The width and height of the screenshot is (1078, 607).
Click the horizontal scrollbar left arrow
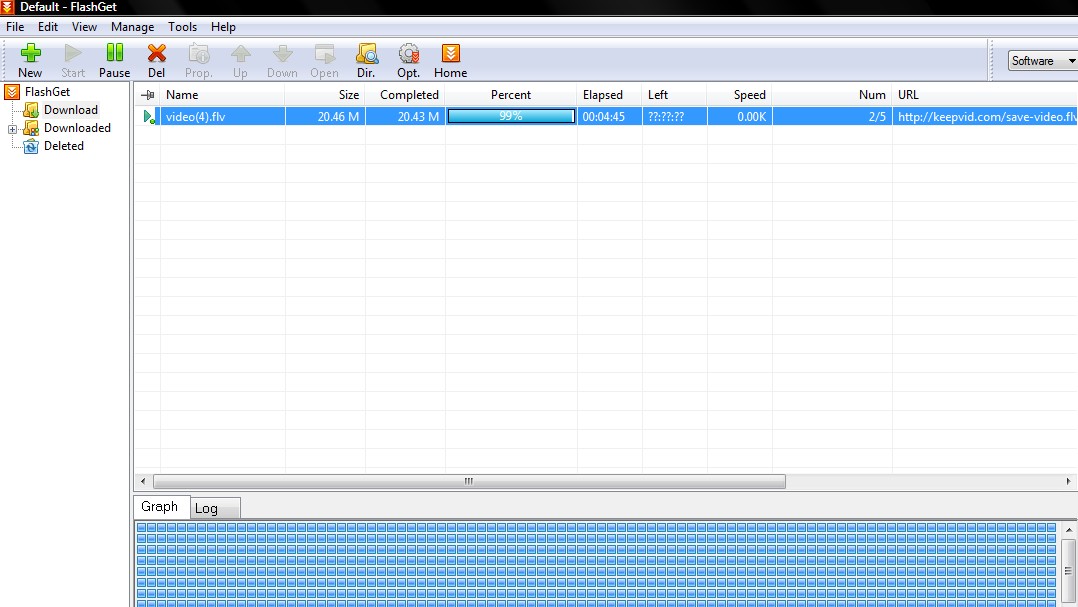[143, 481]
